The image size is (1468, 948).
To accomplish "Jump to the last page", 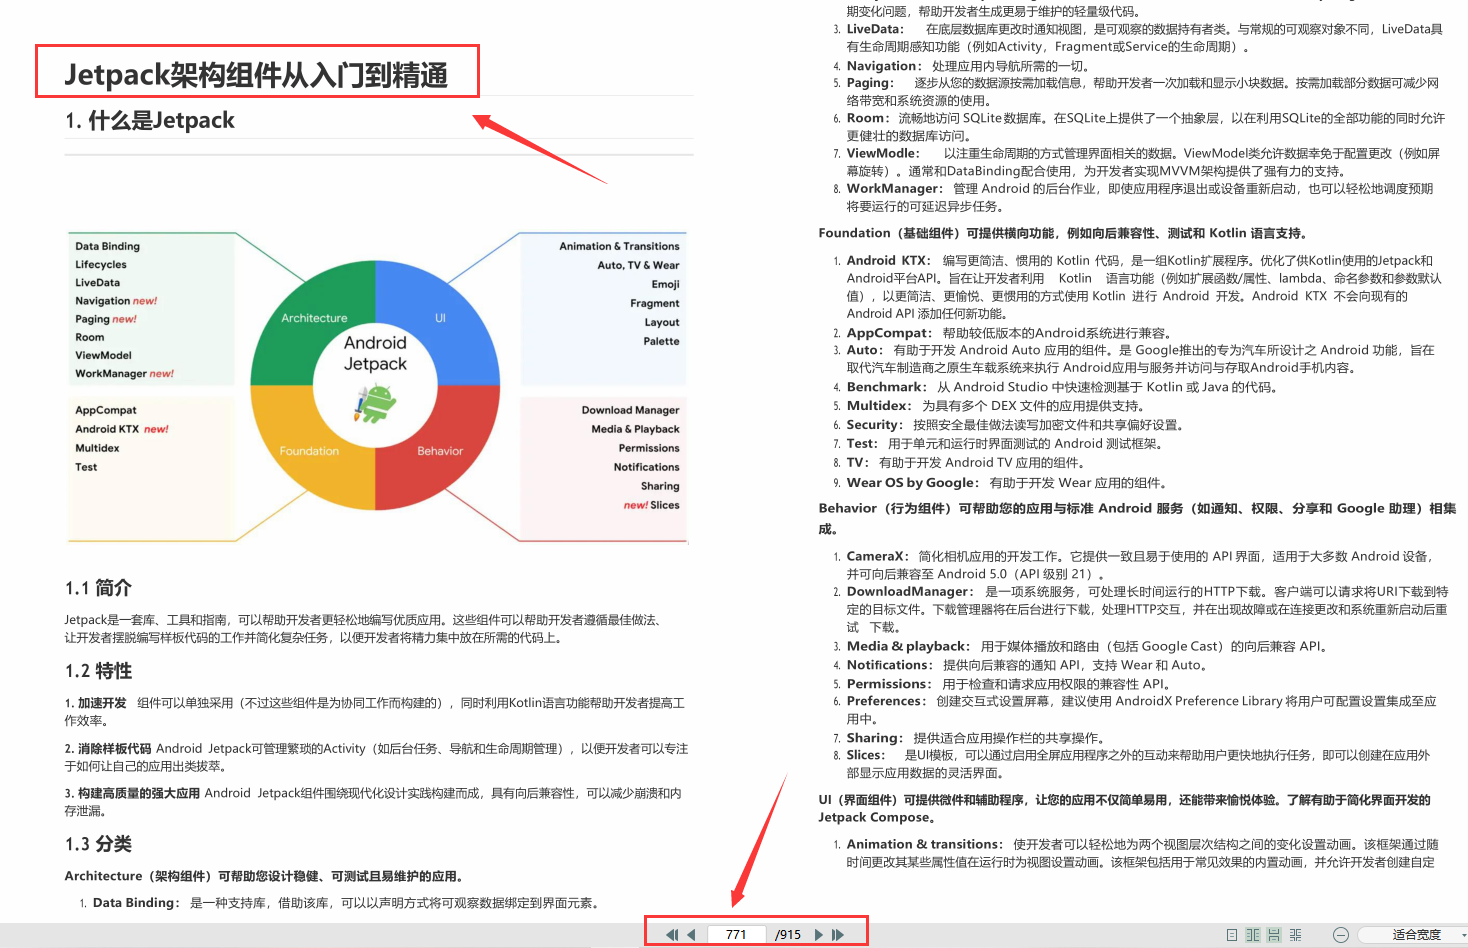I will (x=838, y=935).
